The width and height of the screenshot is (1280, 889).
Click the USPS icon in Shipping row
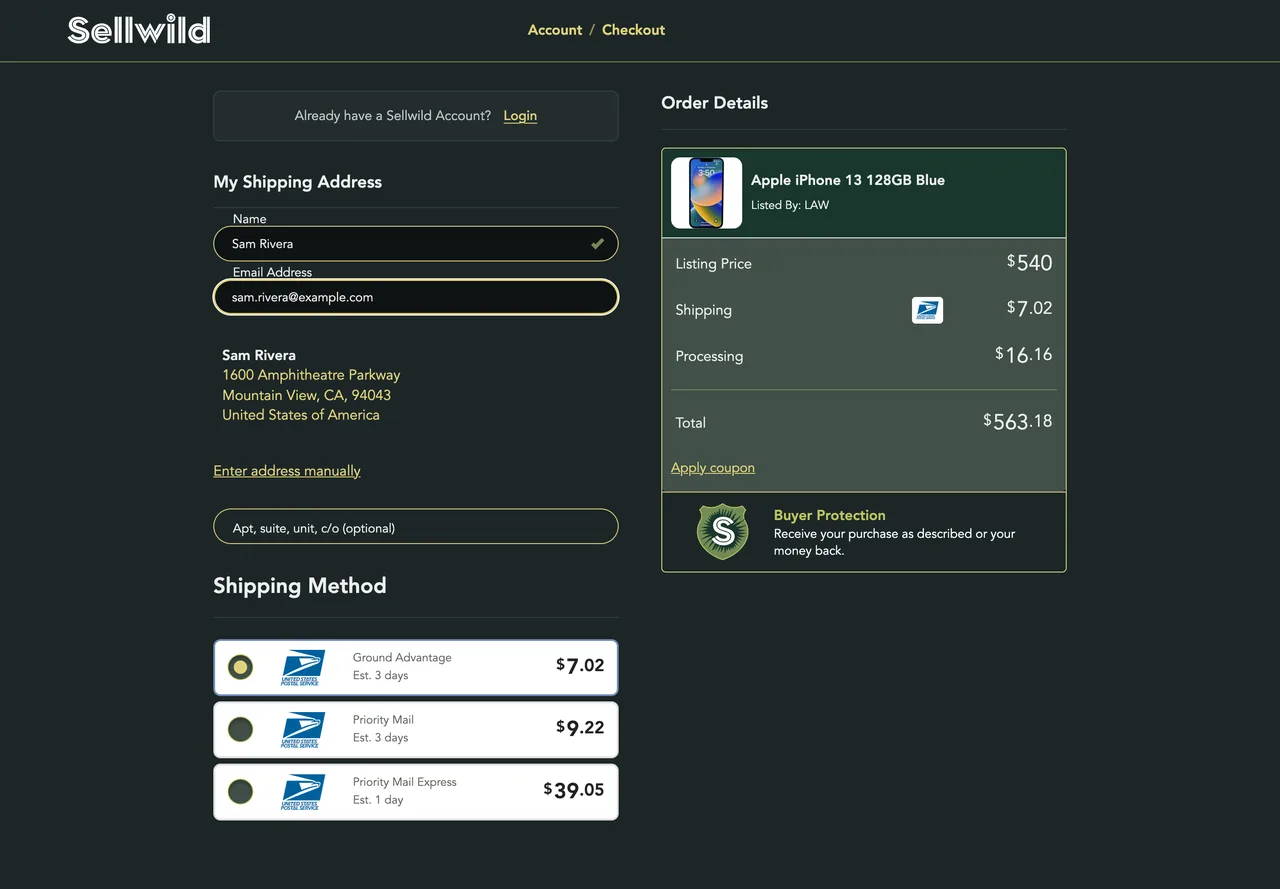[928, 310]
